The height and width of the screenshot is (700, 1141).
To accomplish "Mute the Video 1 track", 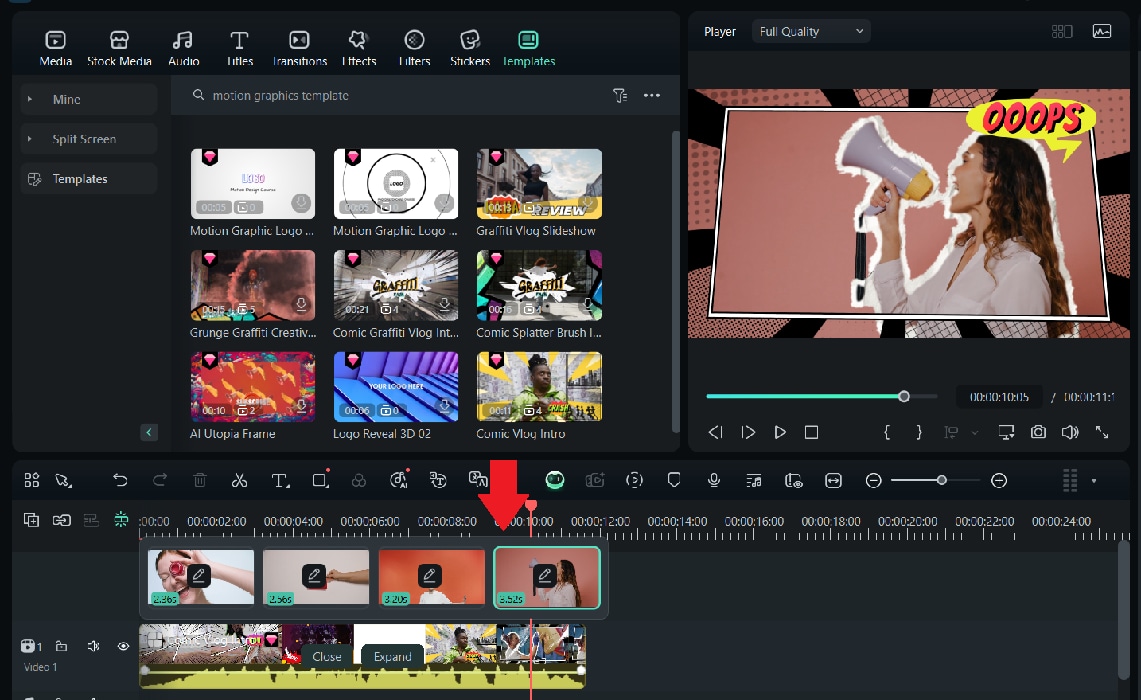I will 93,646.
